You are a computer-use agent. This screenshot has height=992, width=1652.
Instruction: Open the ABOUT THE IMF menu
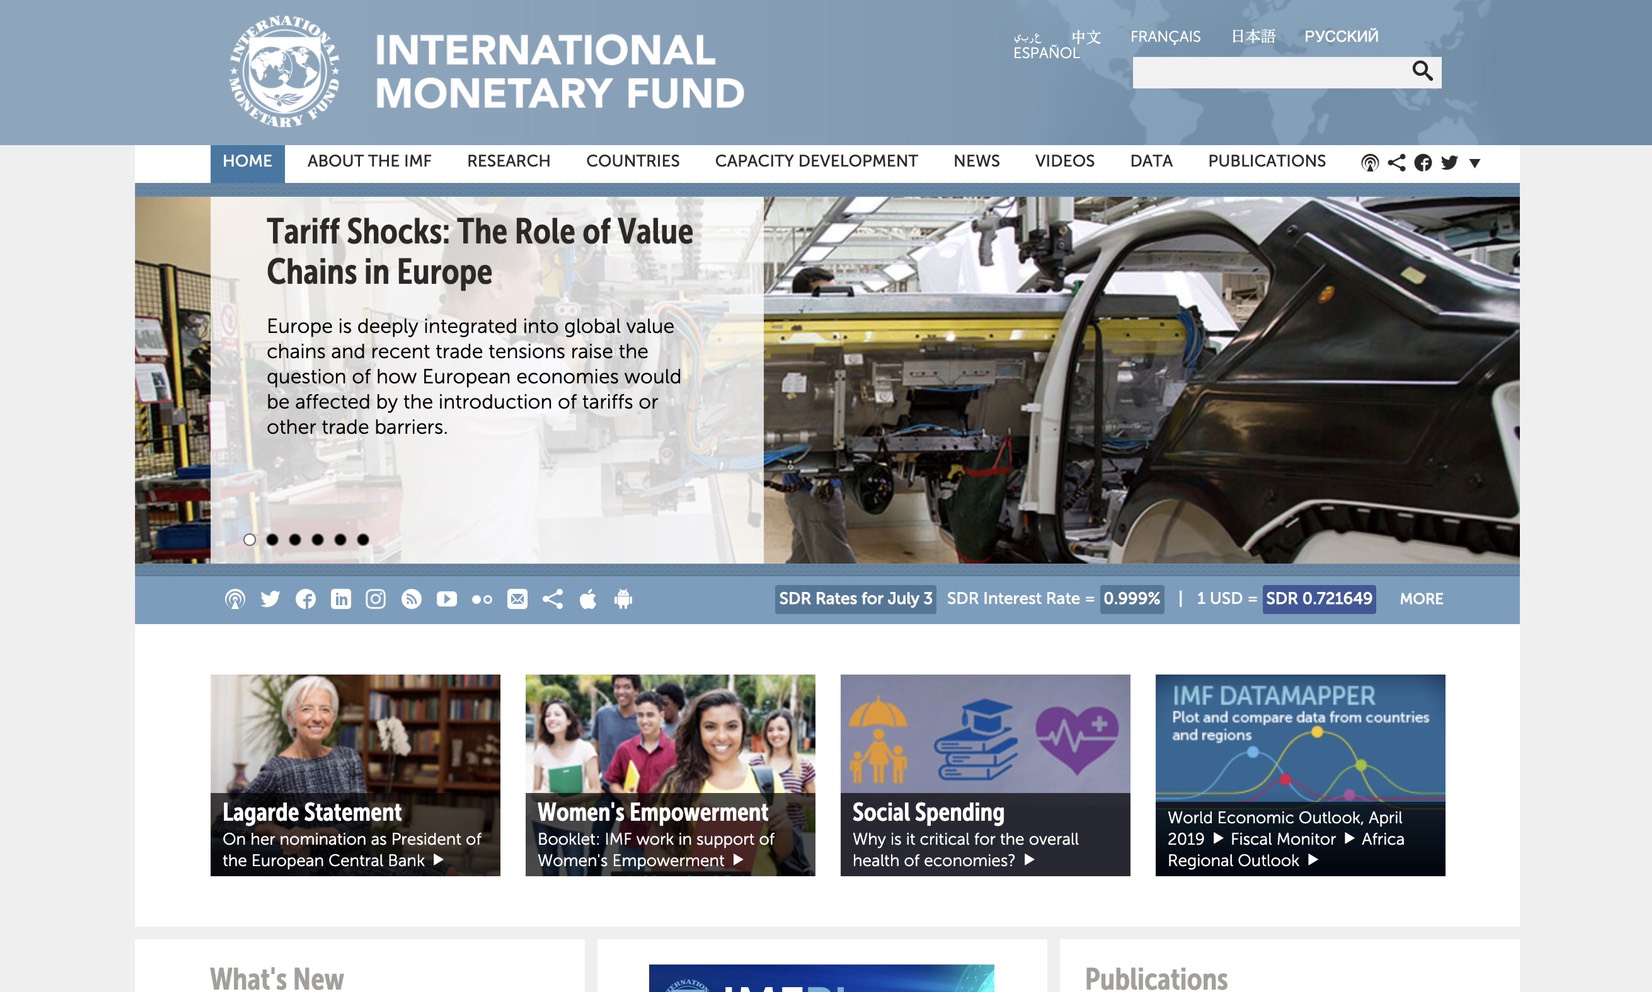pos(369,162)
